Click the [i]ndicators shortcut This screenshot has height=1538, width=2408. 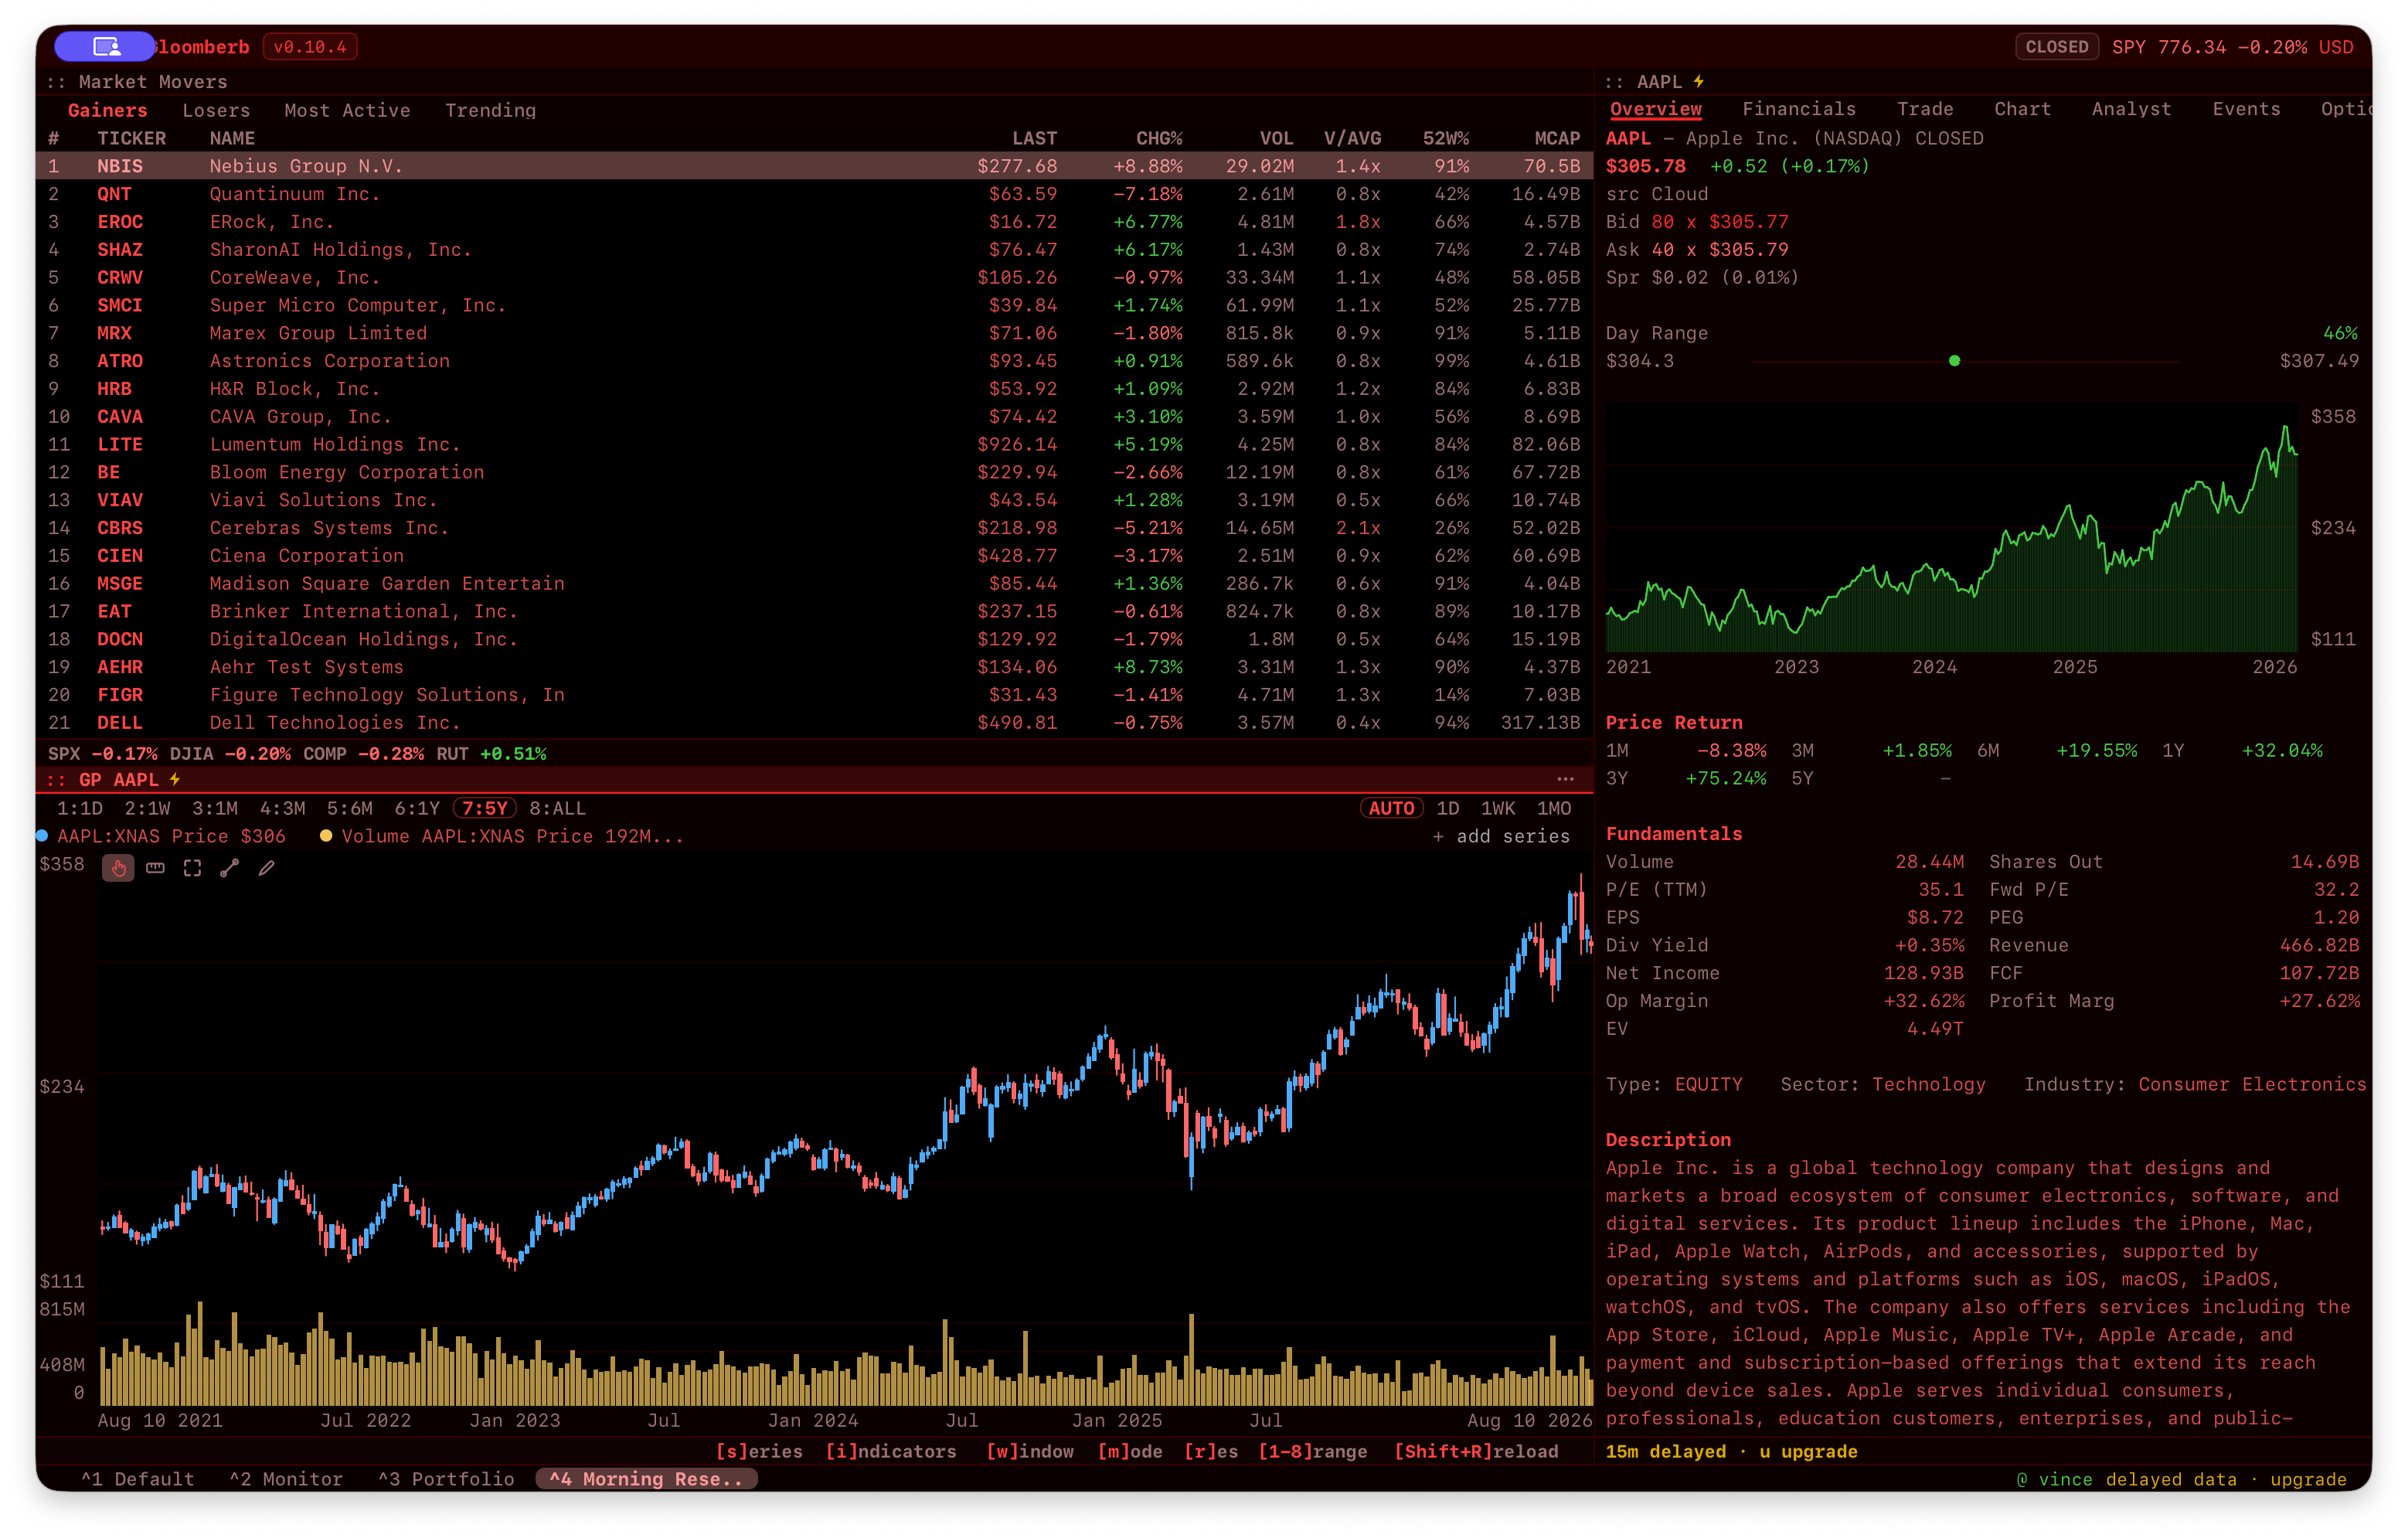pos(891,1451)
